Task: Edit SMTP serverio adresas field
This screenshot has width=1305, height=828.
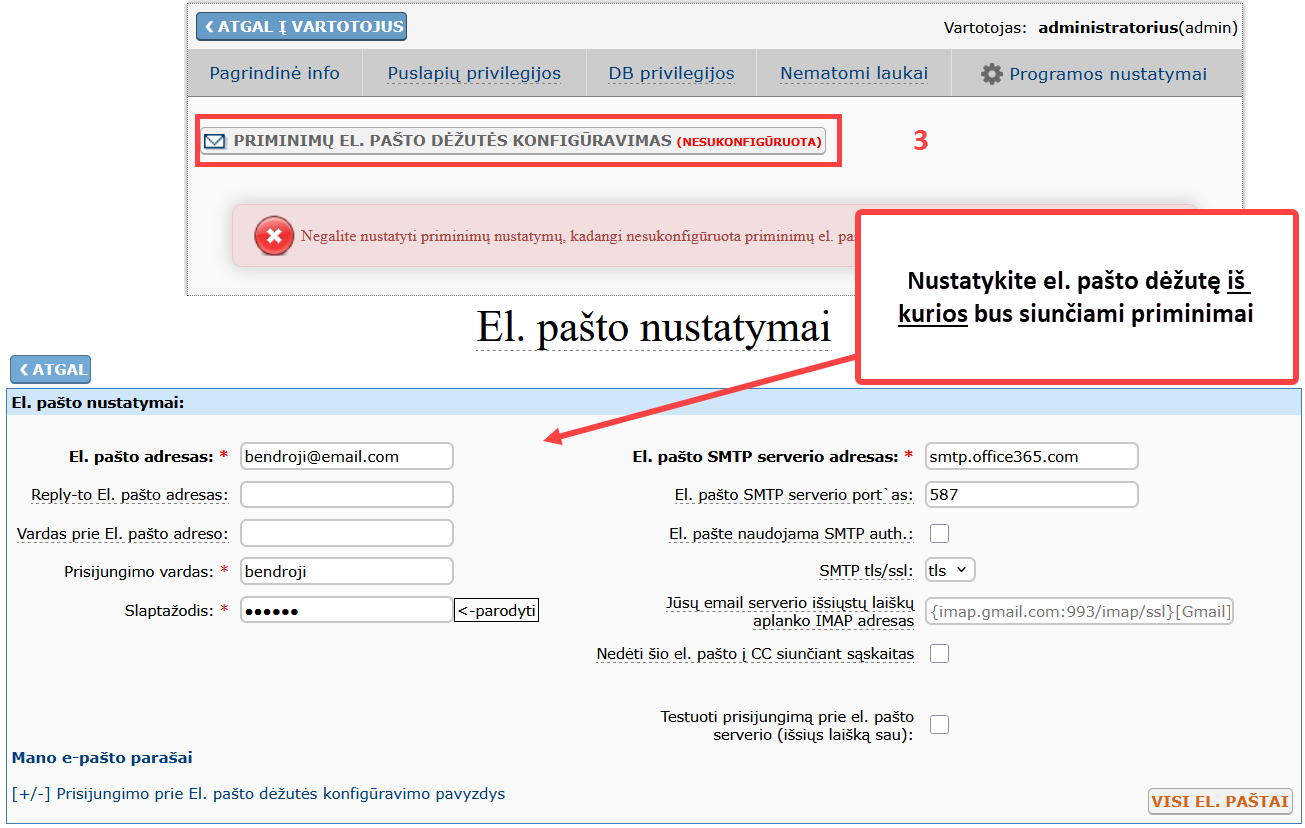Action: tap(1032, 456)
